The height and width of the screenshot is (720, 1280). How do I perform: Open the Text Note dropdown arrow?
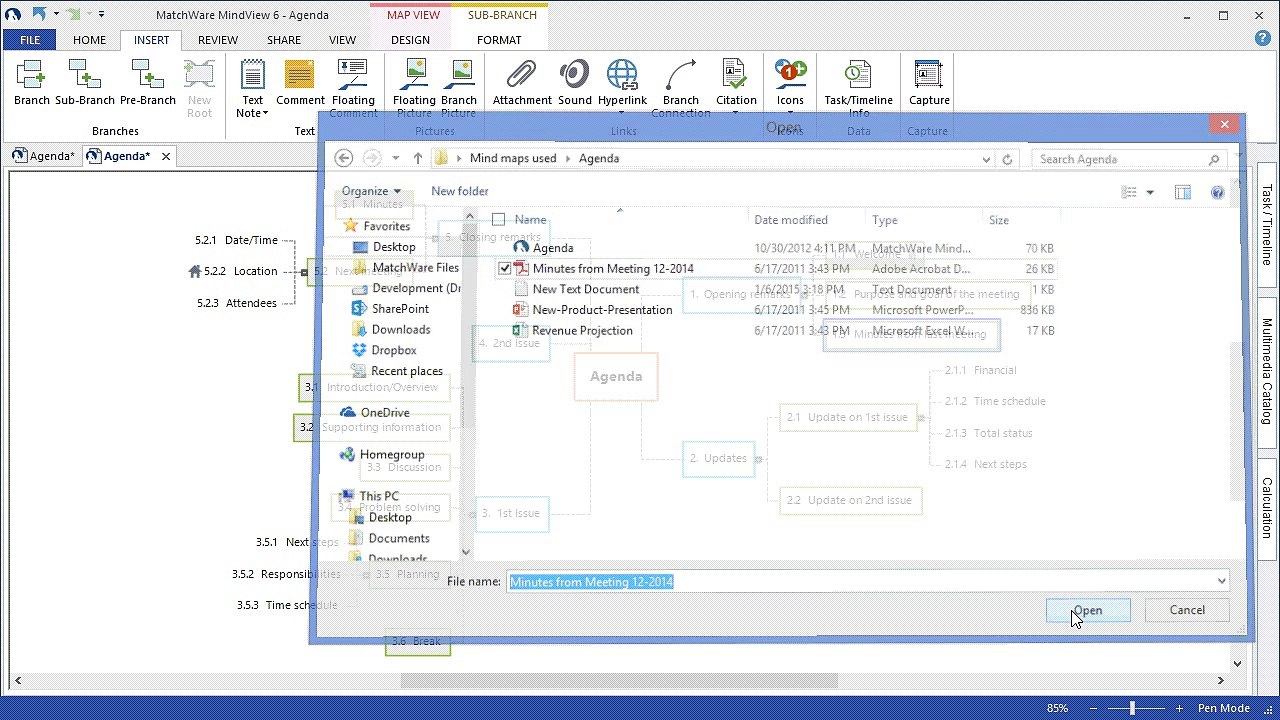(x=266, y=113)
